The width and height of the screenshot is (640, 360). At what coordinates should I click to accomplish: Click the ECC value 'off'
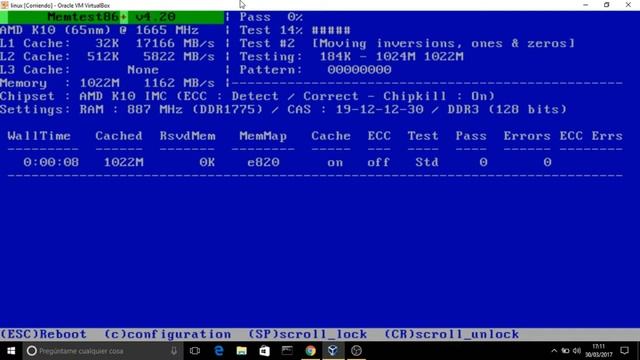coord(378,162)
